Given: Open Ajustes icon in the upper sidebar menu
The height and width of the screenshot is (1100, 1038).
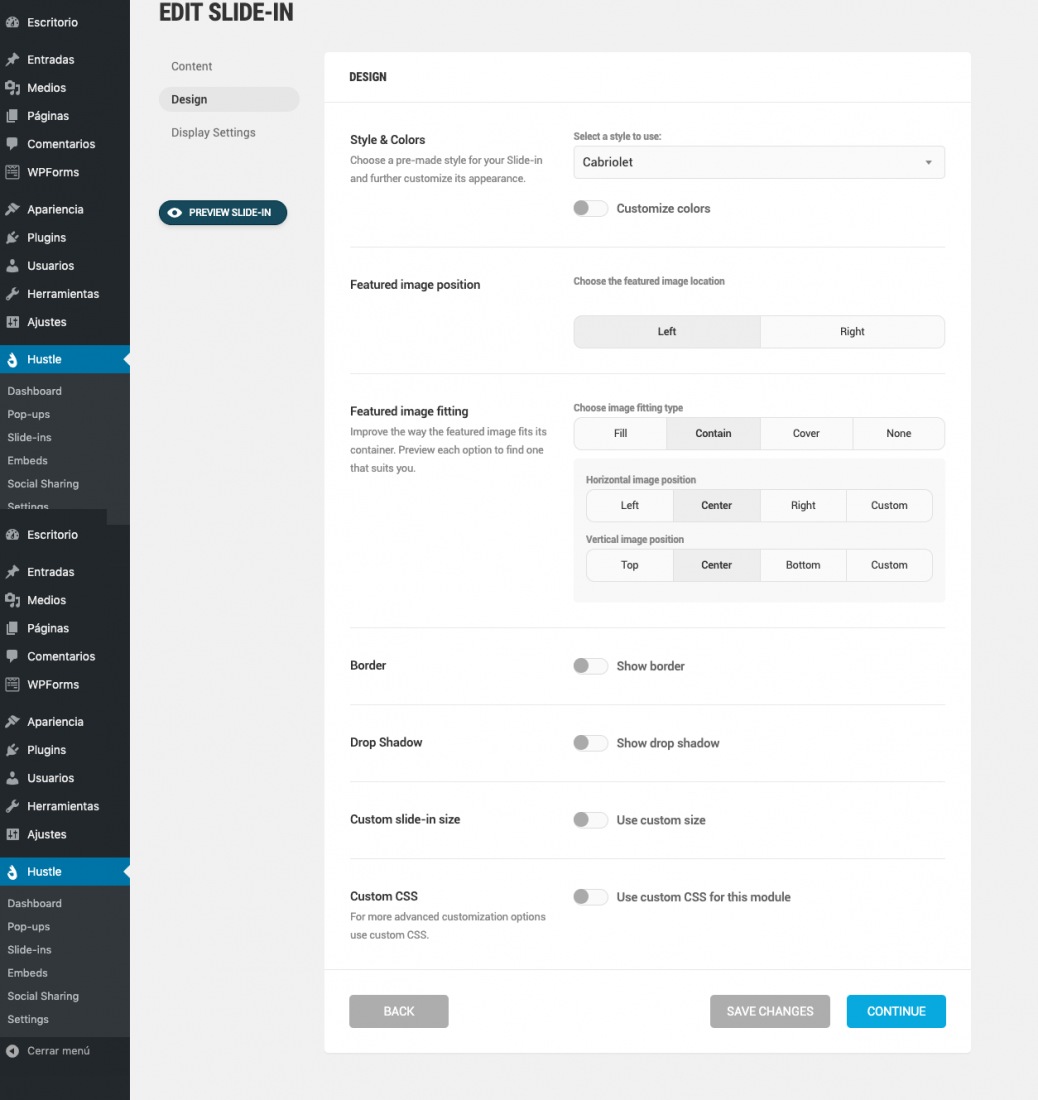Looking at the screenshot, I should [12, 321].
